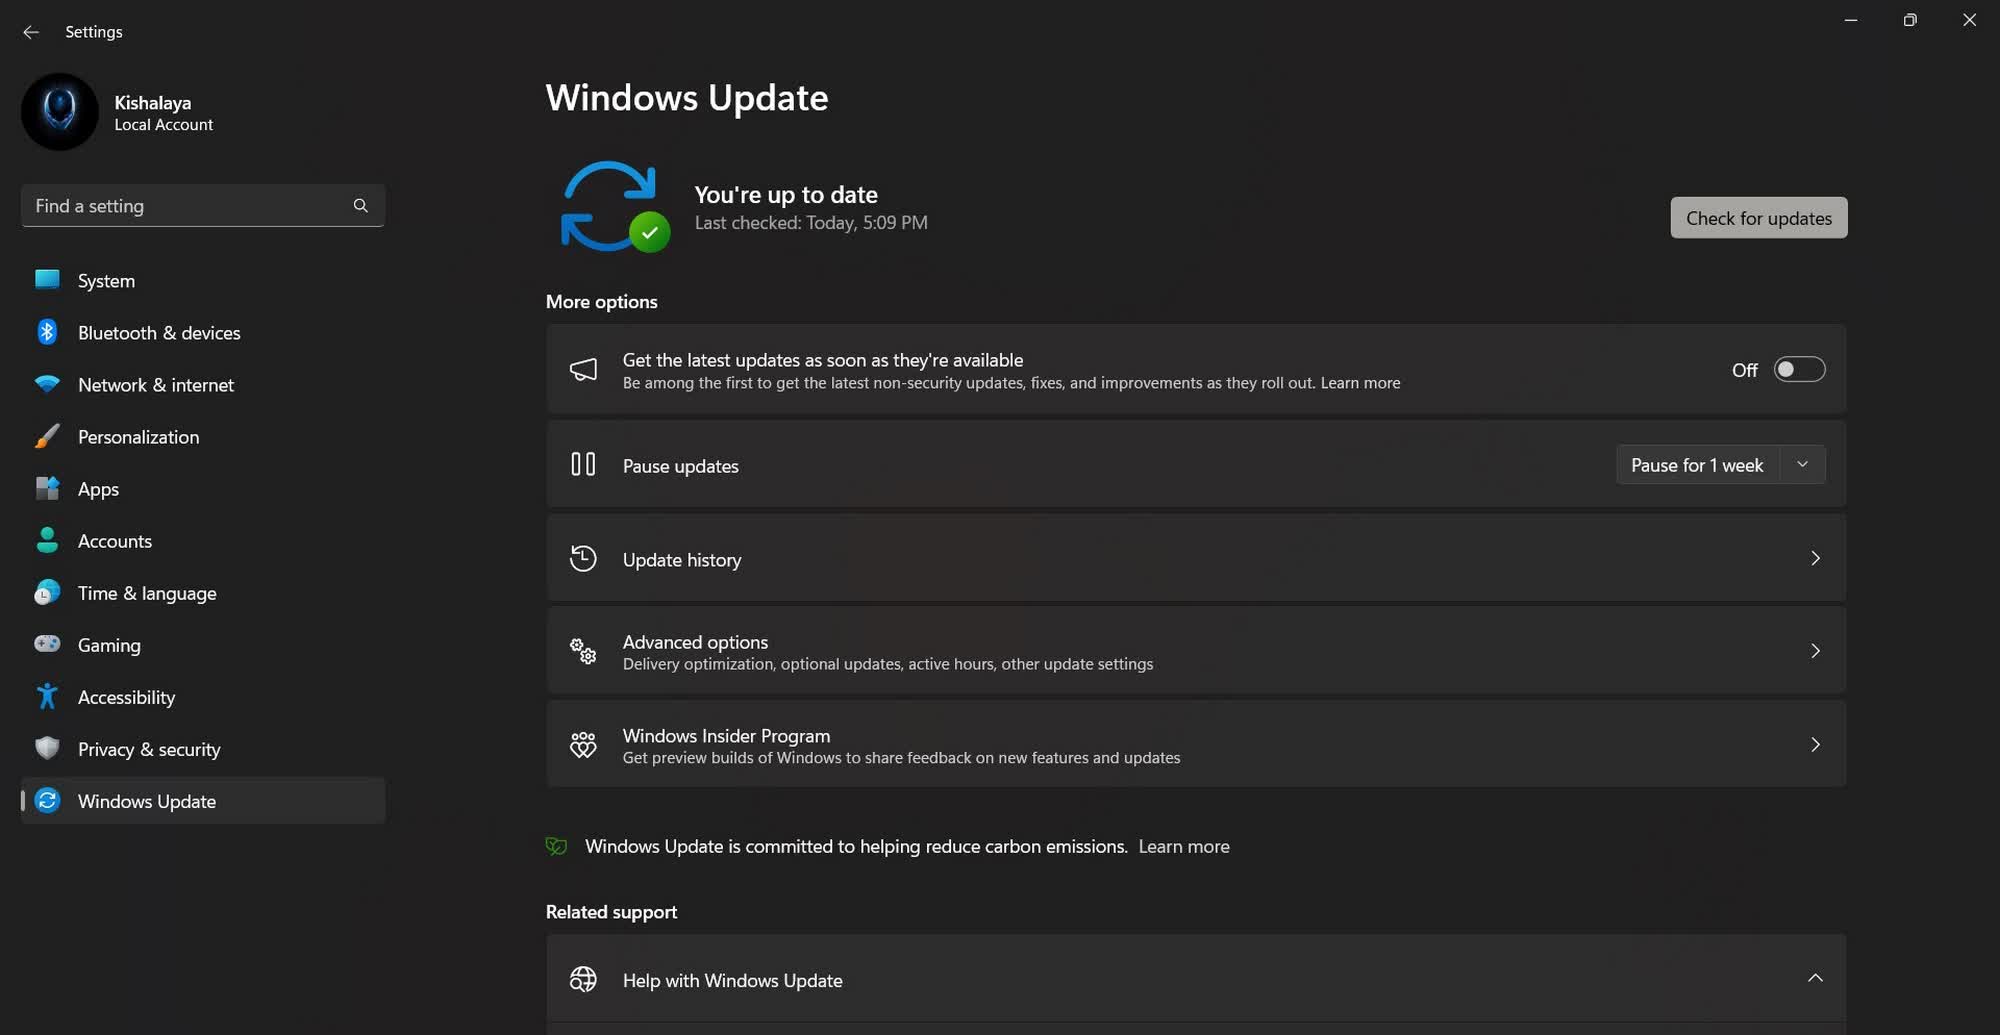Click the Delivery optimization description text

888,664
